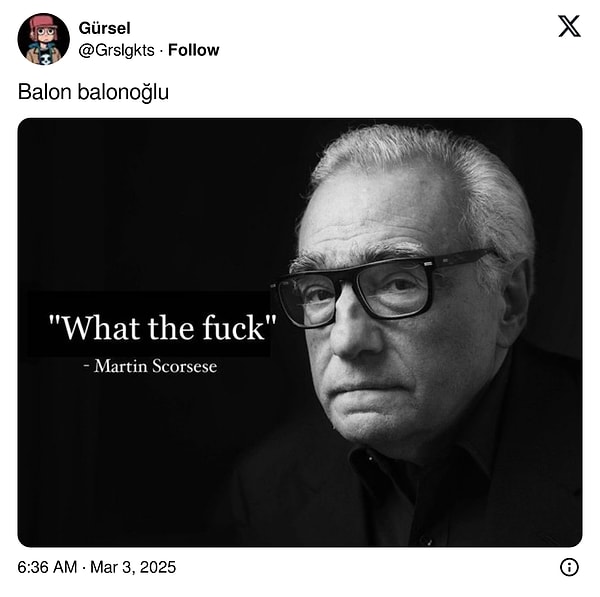Screen dimensions: 600x597
Task: Click the info circle icon
Action: pos(569,567)
